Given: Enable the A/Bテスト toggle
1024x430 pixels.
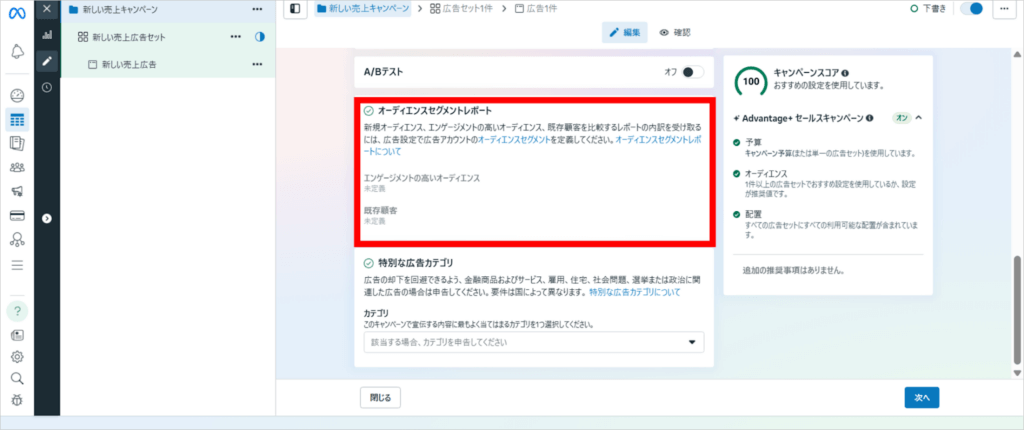Looking at the screenshot, I should [x=692, y=72].
